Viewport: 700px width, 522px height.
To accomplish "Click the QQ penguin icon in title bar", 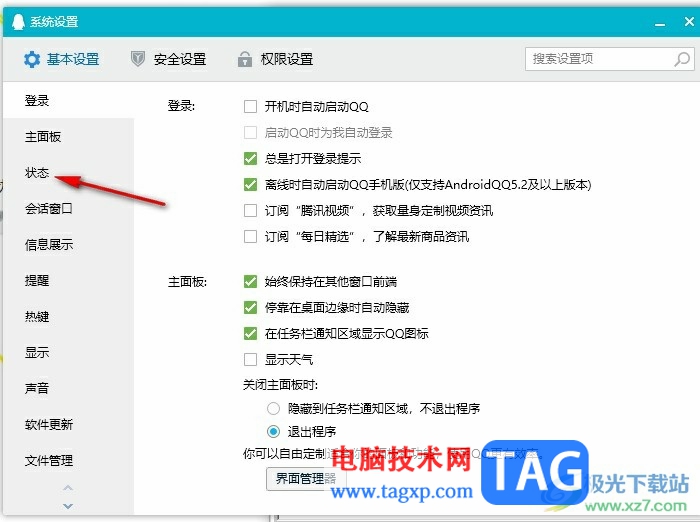I will (x=18, y=21).
